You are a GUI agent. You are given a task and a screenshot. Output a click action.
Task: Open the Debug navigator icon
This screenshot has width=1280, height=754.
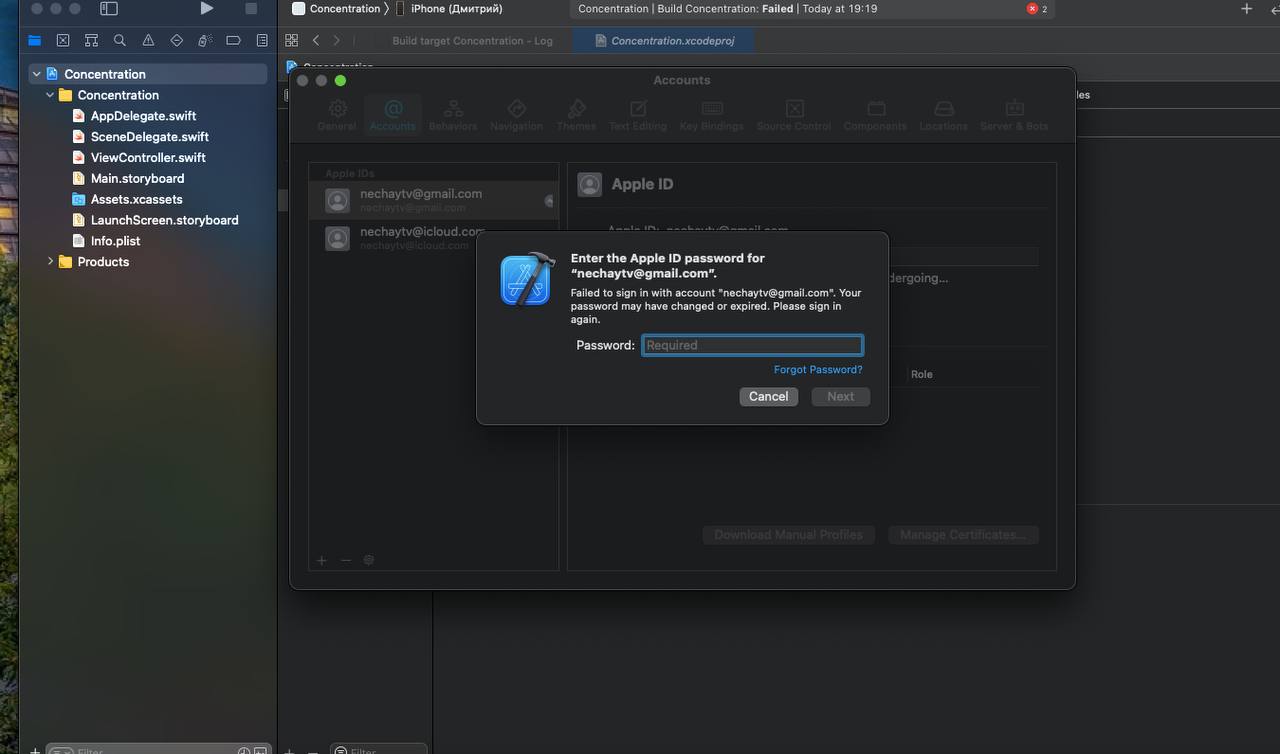click(205, 41)
